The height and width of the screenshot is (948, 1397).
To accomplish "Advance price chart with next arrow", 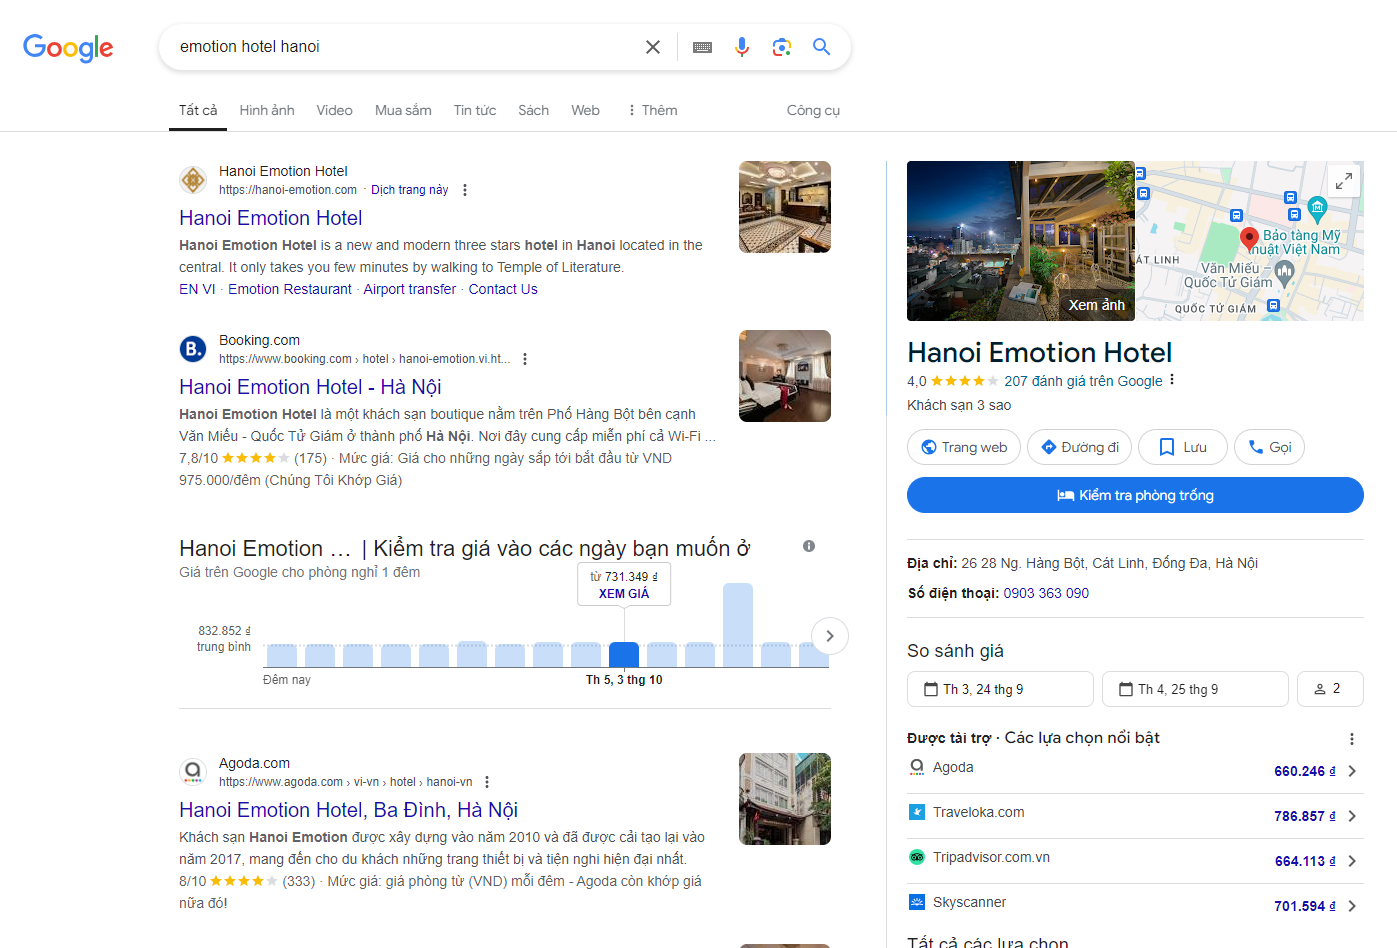I will coord(830,636).
